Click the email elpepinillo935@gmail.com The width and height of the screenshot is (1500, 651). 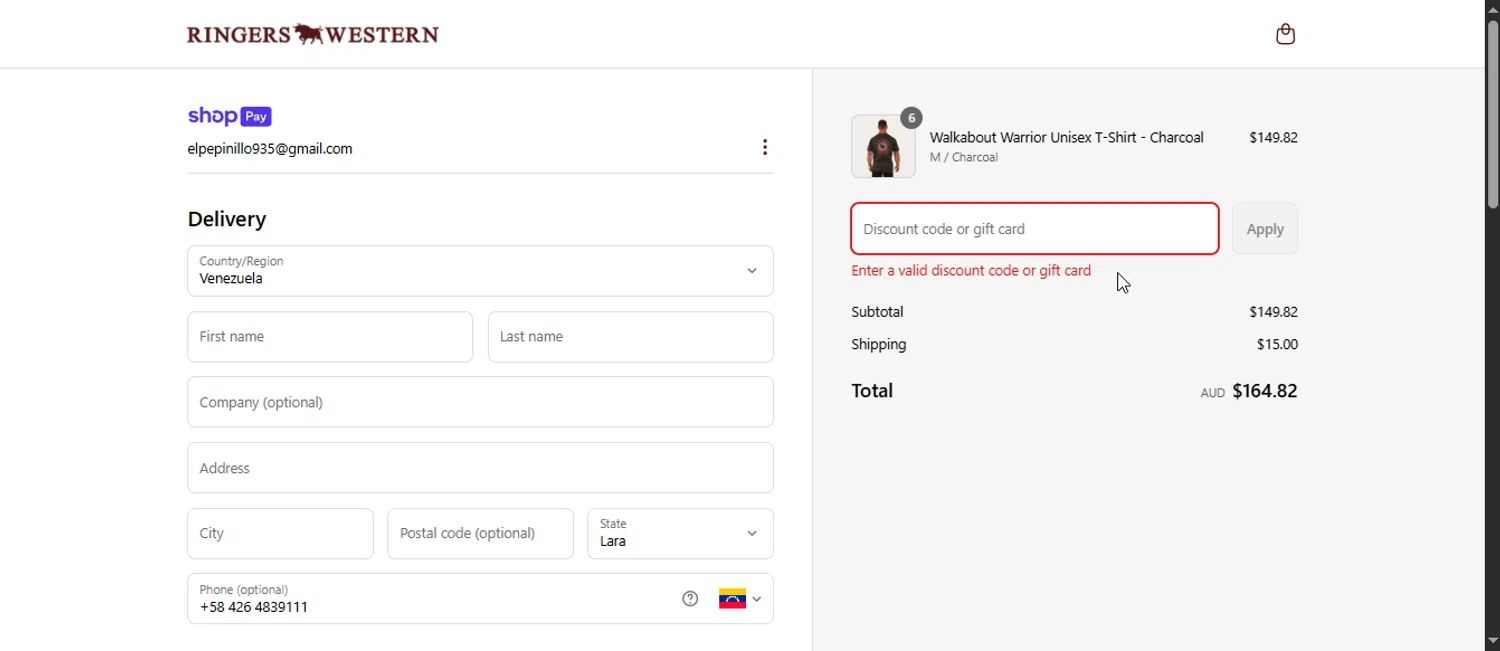click(x=270, y=149)
